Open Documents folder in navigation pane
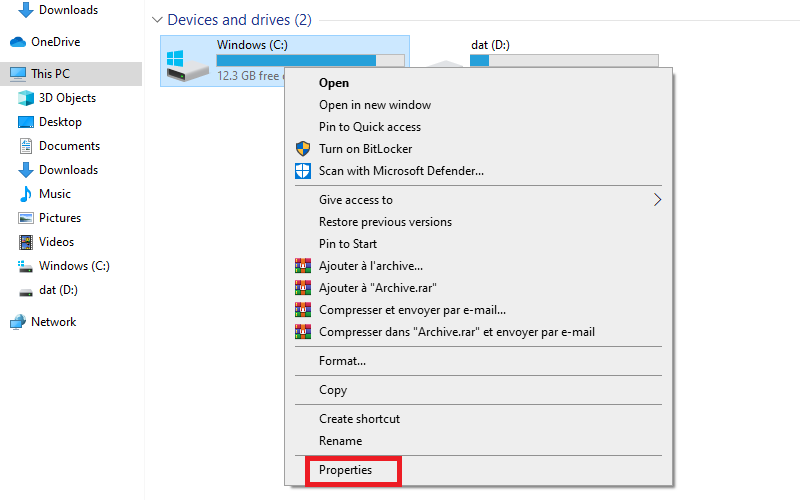 [x=69, y=146]
